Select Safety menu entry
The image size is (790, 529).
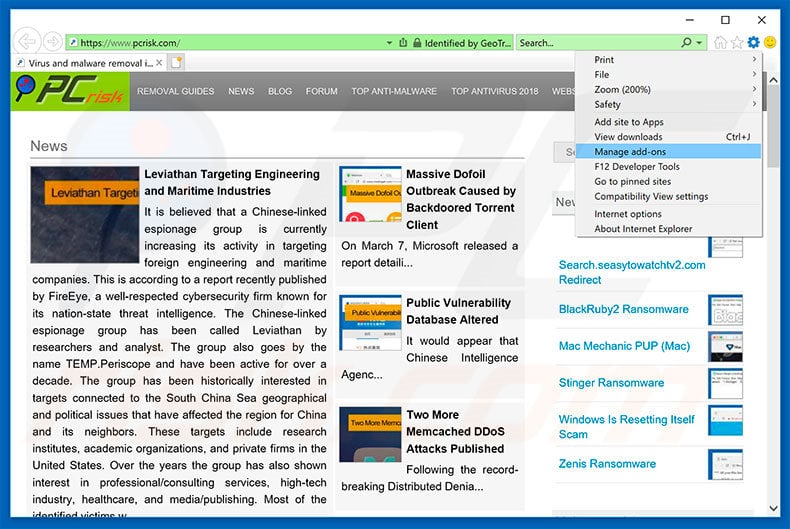pos(669,104)
